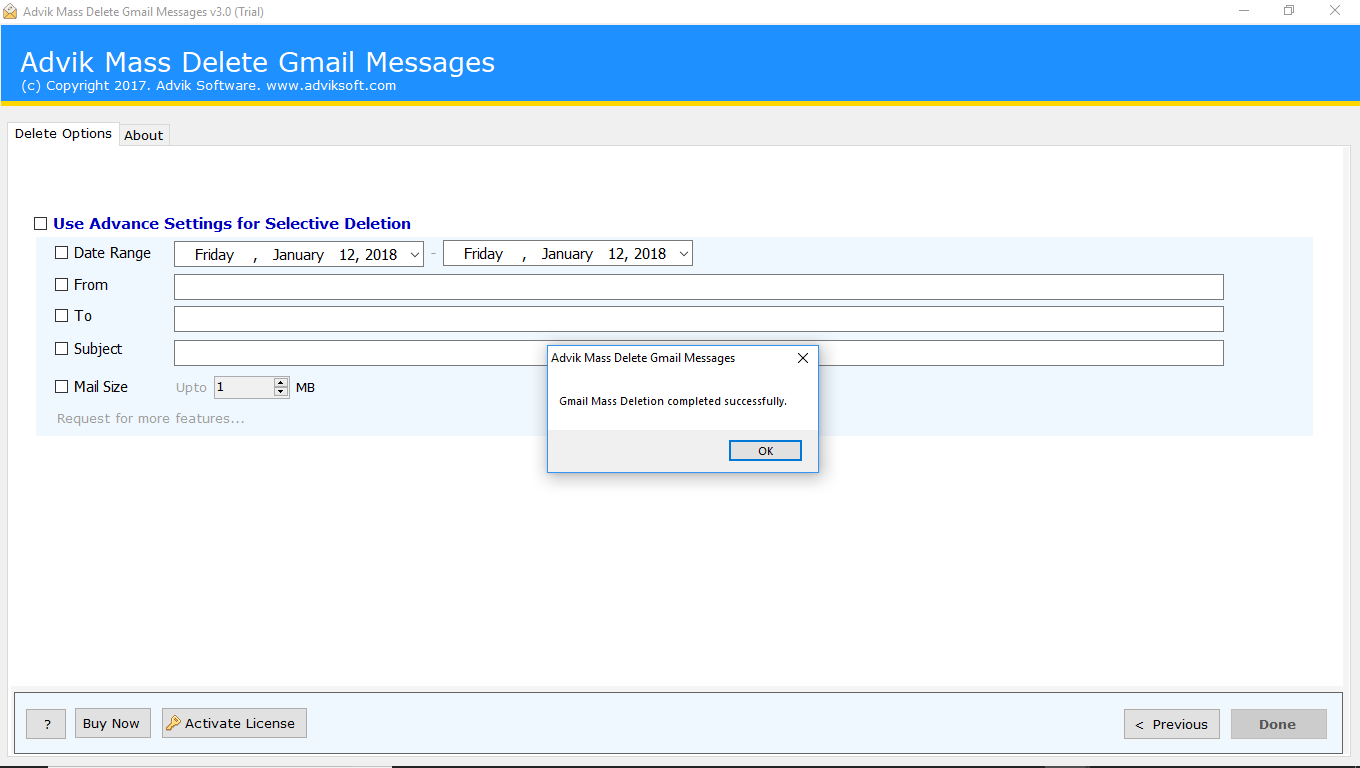1360x768 pixels.
Task: Switch to the About tab
Action: click(x=144, y=135)
